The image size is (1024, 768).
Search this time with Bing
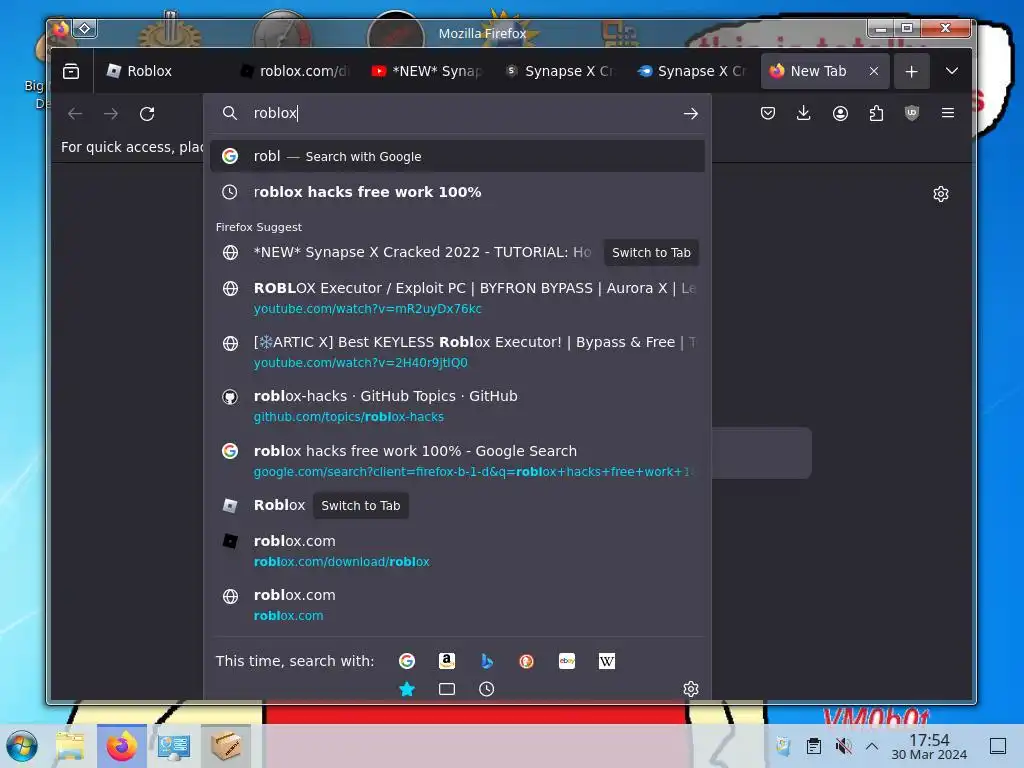tap(487, 661)
